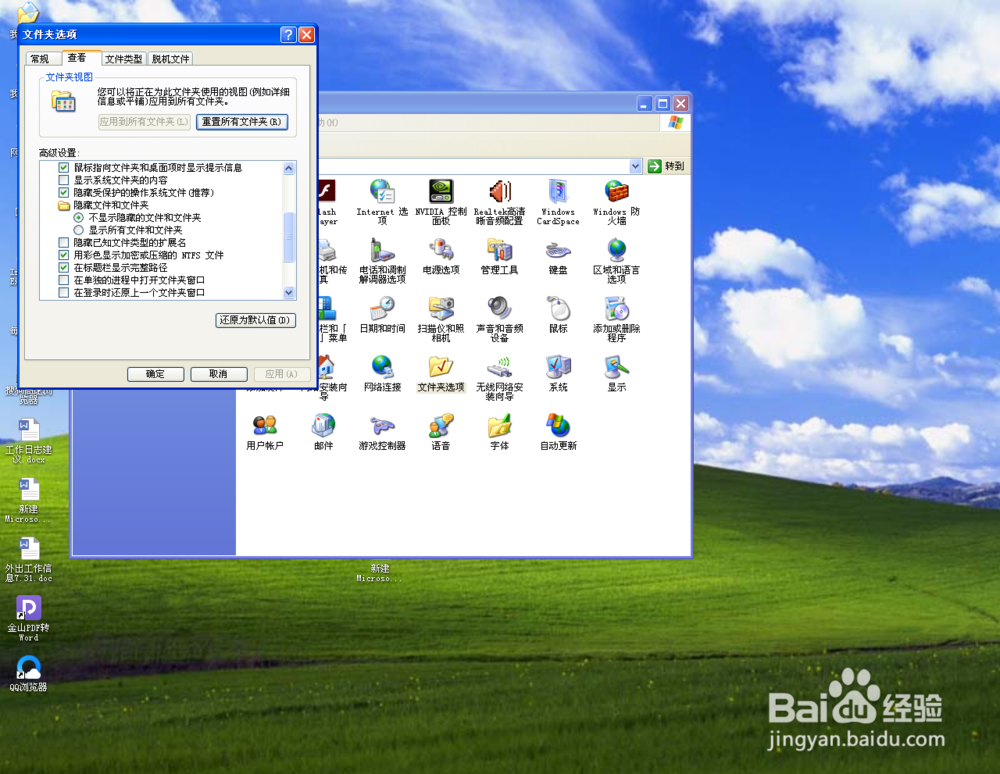Maximize the Control Panel window
This screenshot has height=774, width=1000.
tap(663, 103)
